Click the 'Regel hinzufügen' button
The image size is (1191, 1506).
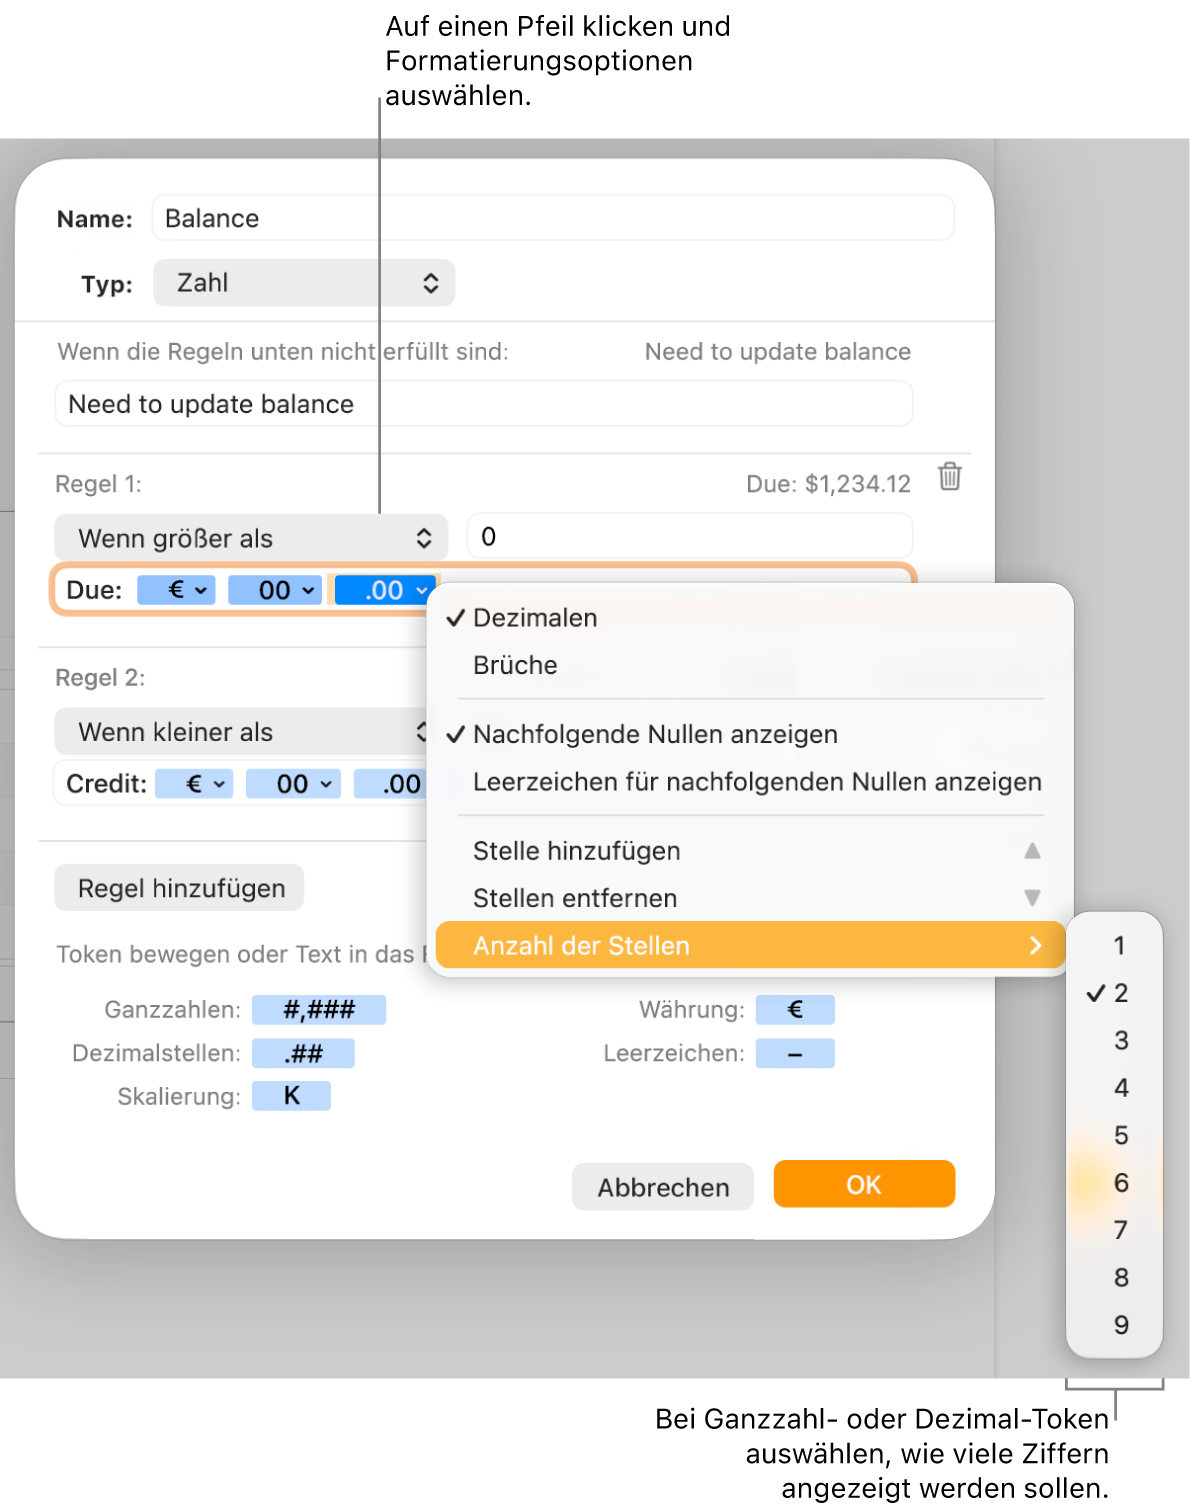tap(179, 888)
